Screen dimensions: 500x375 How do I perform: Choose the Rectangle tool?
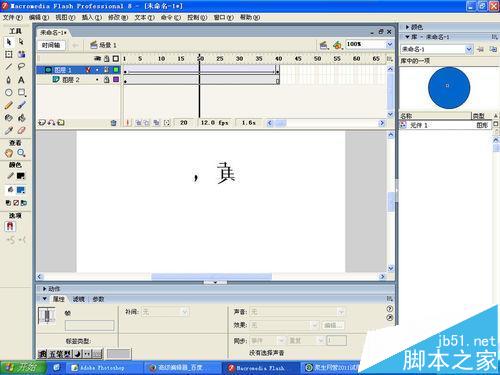tap(21, 92)
